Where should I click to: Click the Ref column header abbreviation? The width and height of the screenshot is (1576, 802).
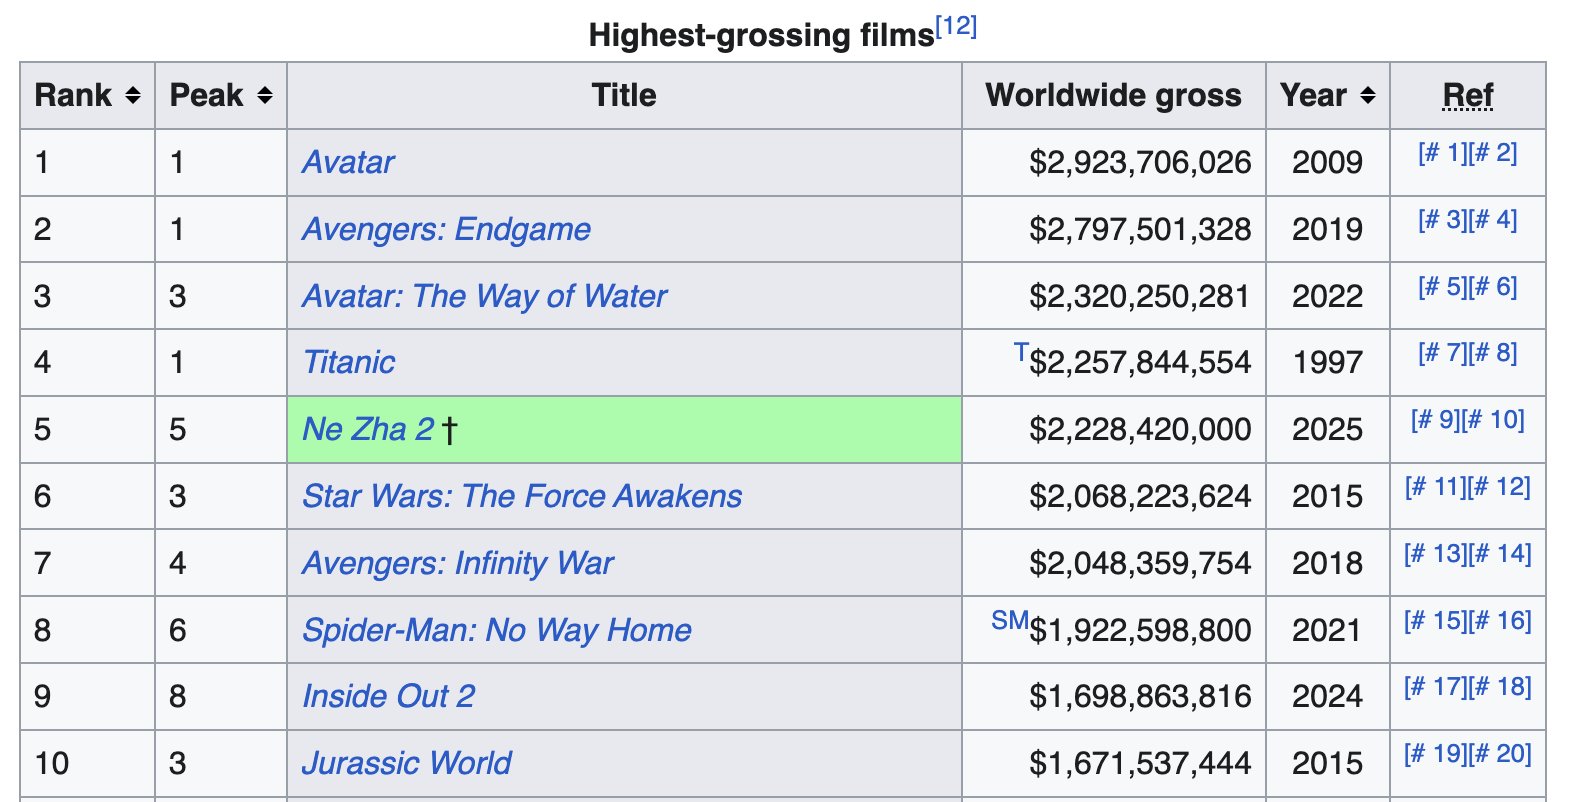[x=1468, y=96]
